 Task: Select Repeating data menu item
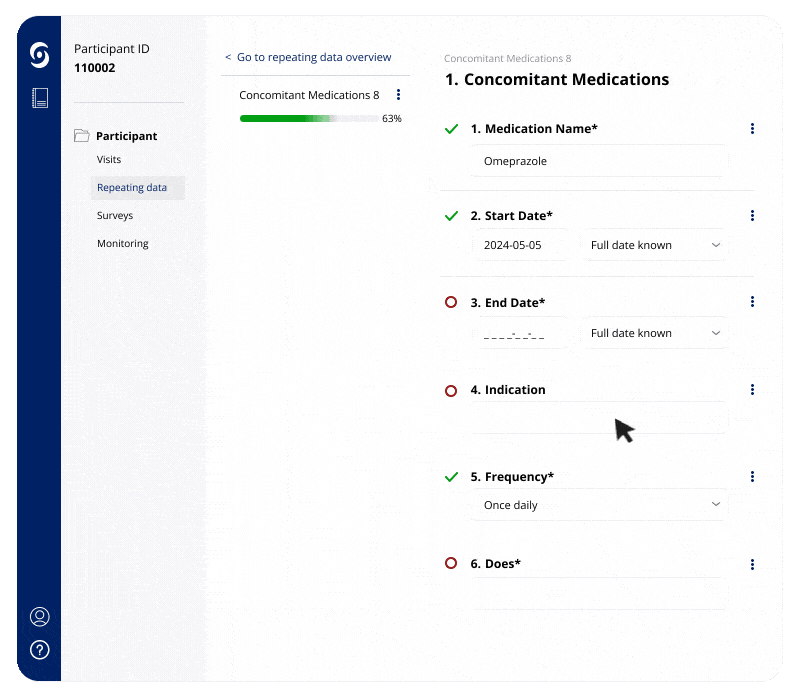tap(137, 187)
